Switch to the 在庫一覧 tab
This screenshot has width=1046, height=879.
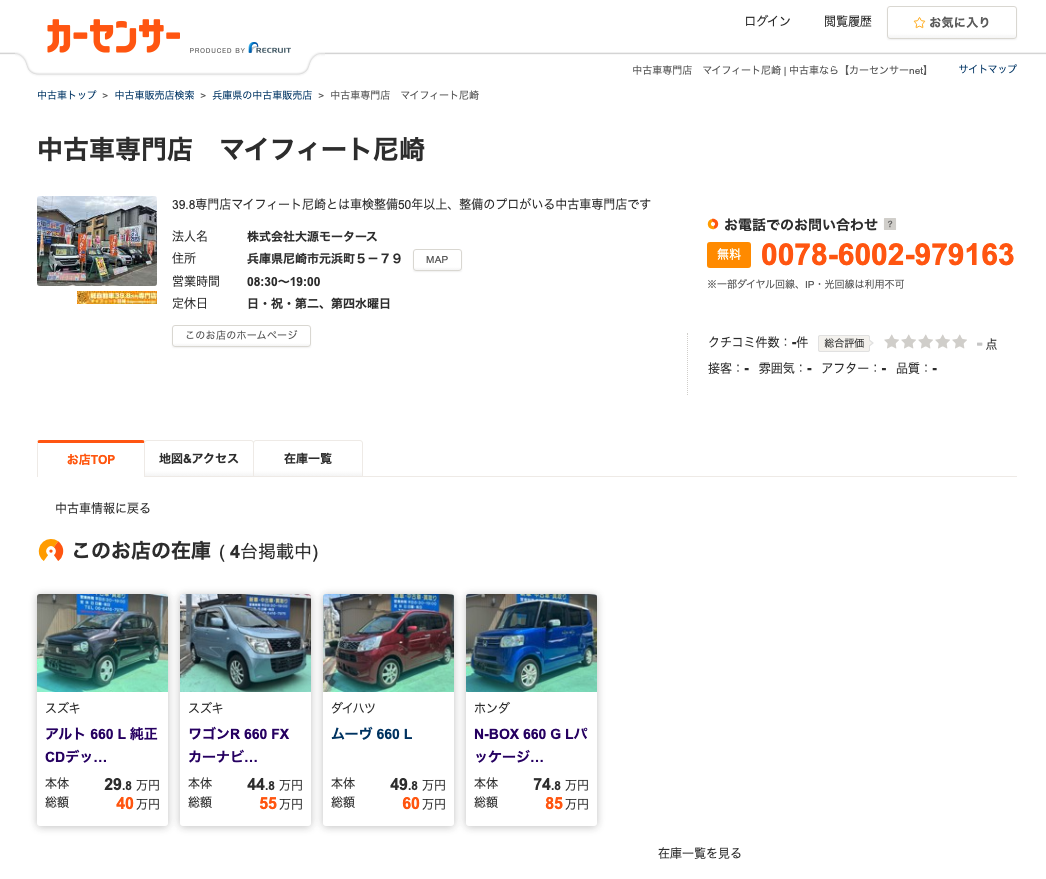coord(308,459)
